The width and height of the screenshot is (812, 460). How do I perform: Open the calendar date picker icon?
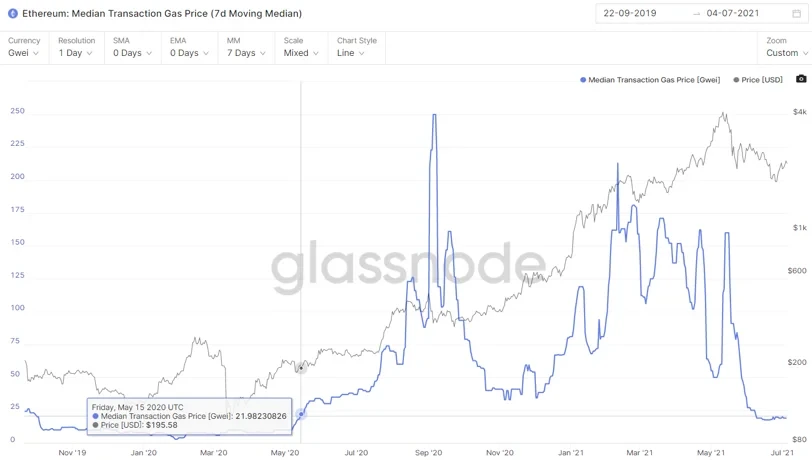coord(796,14)
